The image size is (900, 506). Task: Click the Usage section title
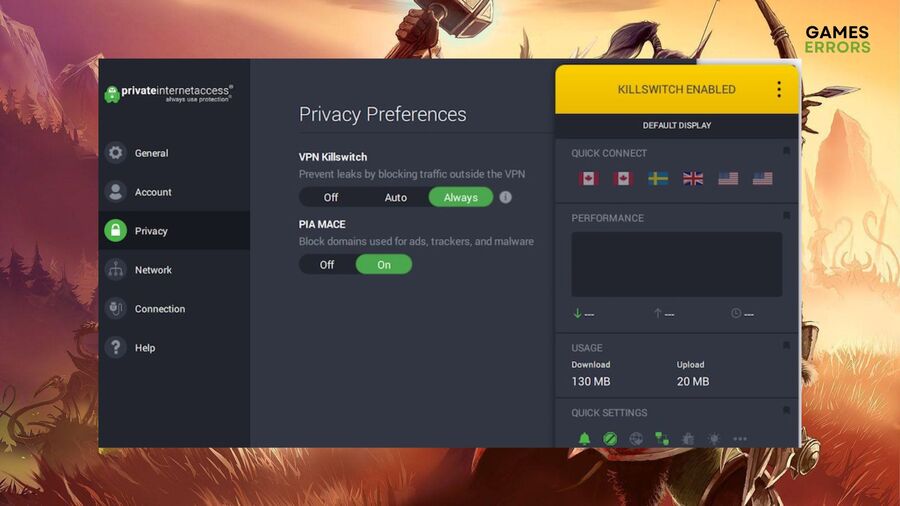tap(587, 348)
